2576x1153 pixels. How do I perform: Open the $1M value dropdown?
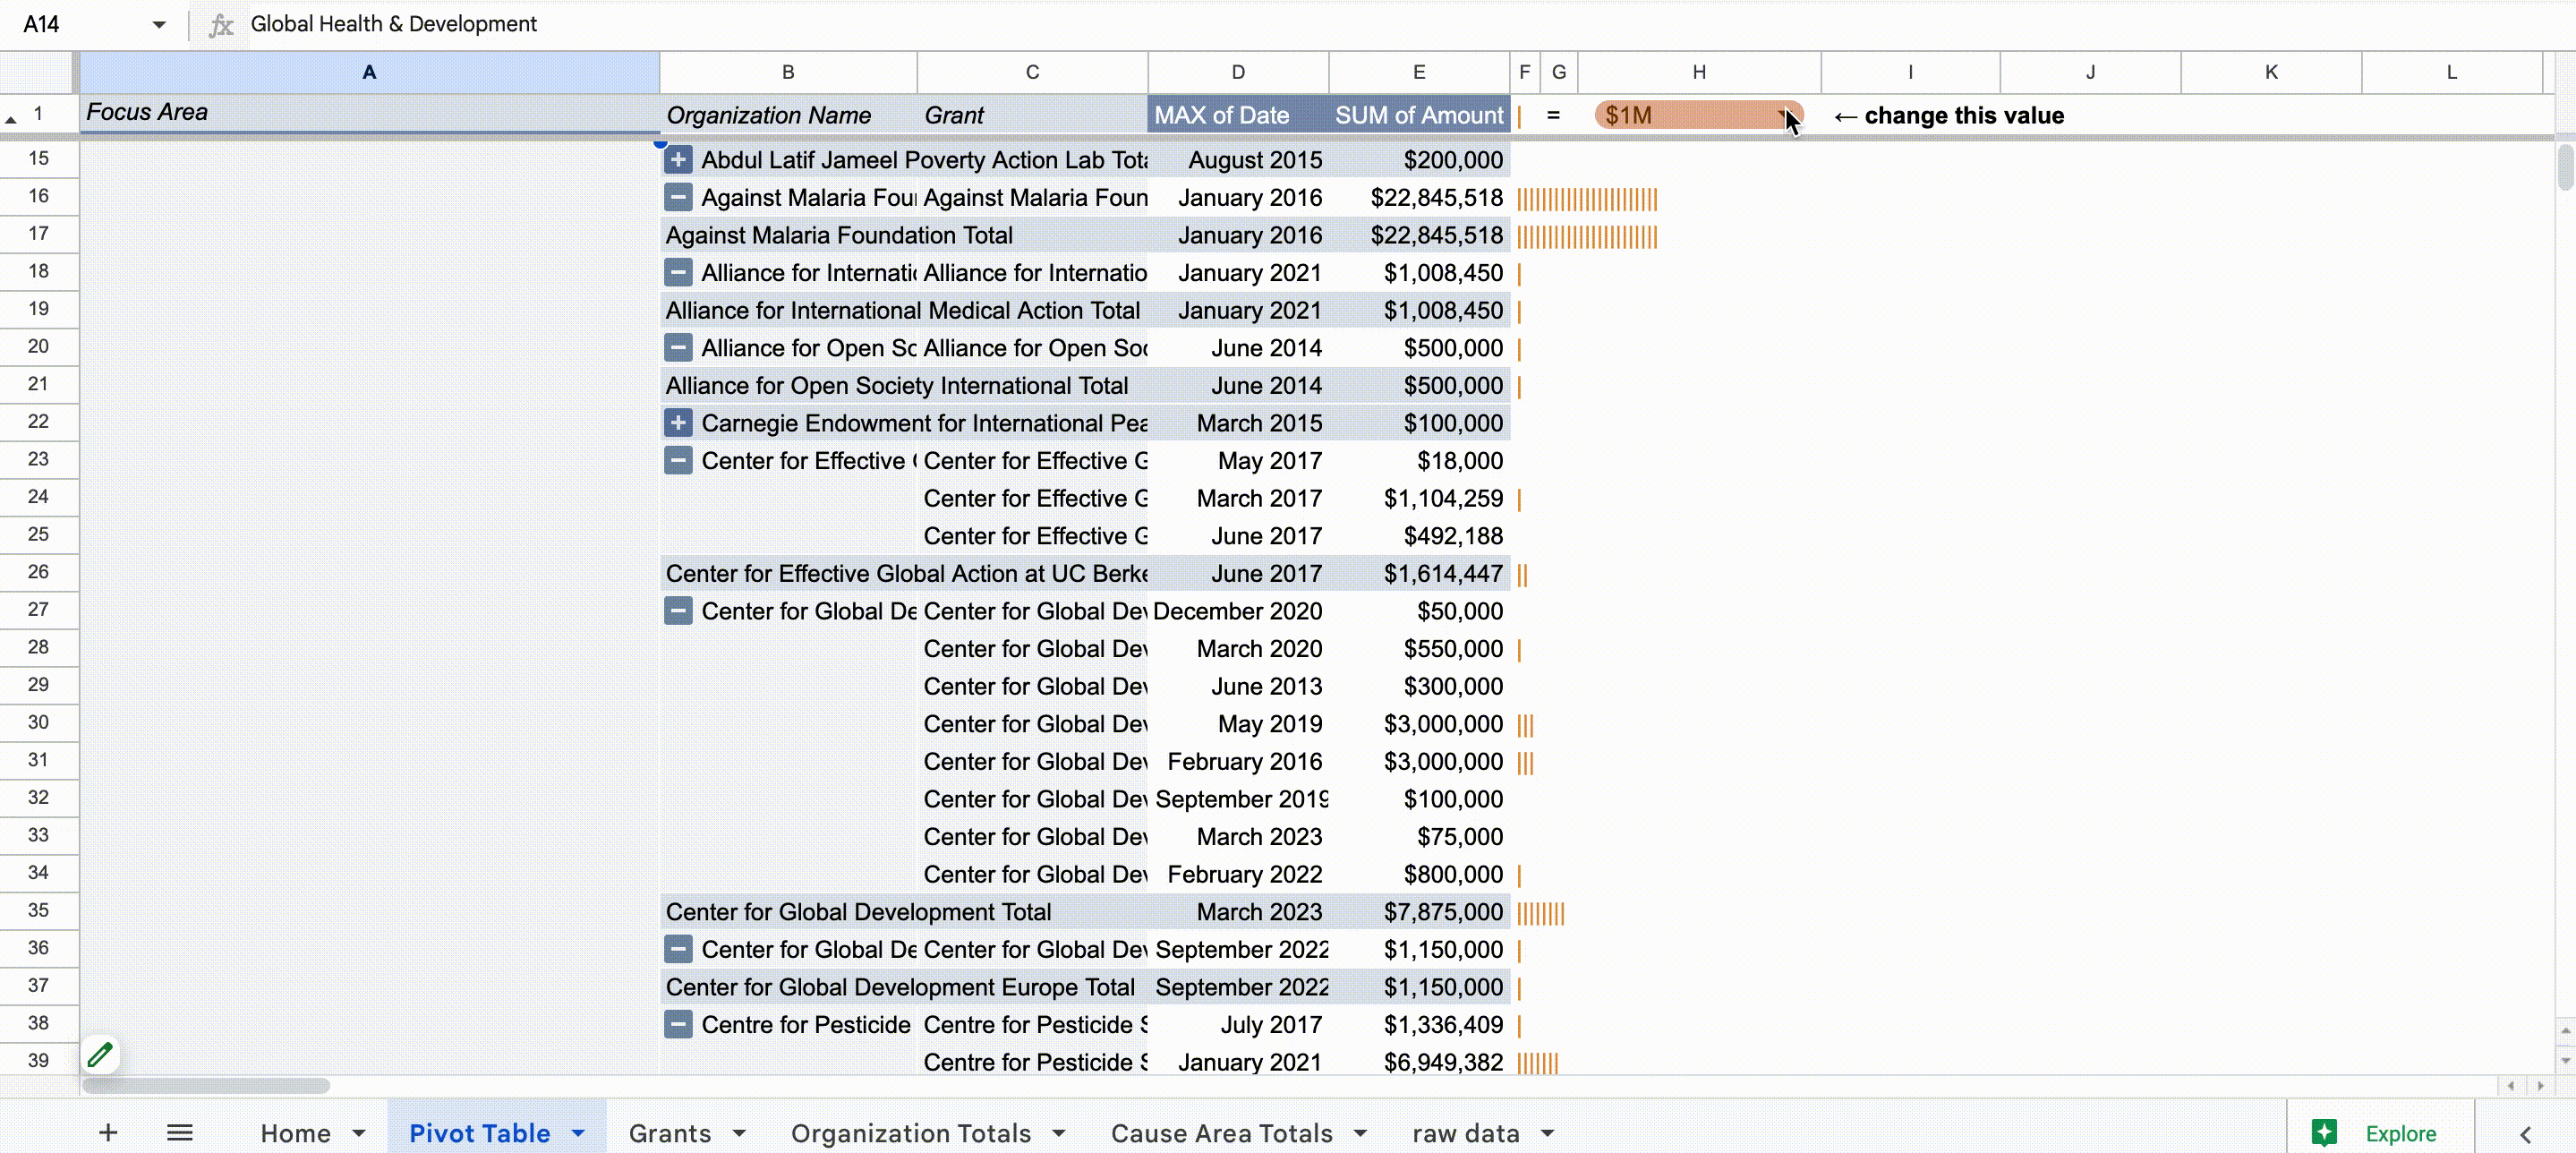click(x=1785, y=115)
